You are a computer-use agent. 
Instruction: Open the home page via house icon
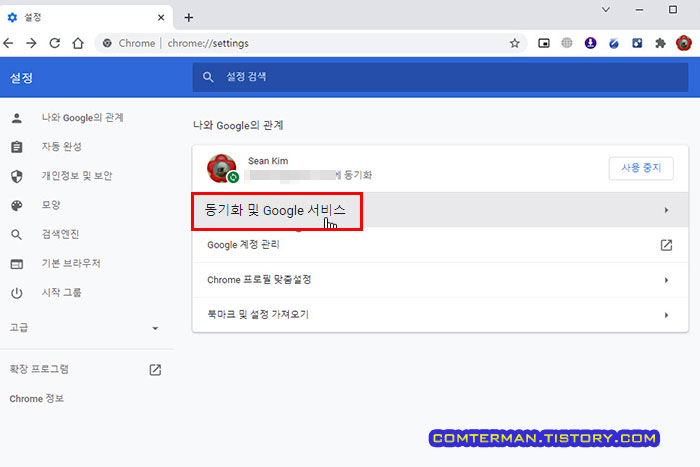coord(78,43)
